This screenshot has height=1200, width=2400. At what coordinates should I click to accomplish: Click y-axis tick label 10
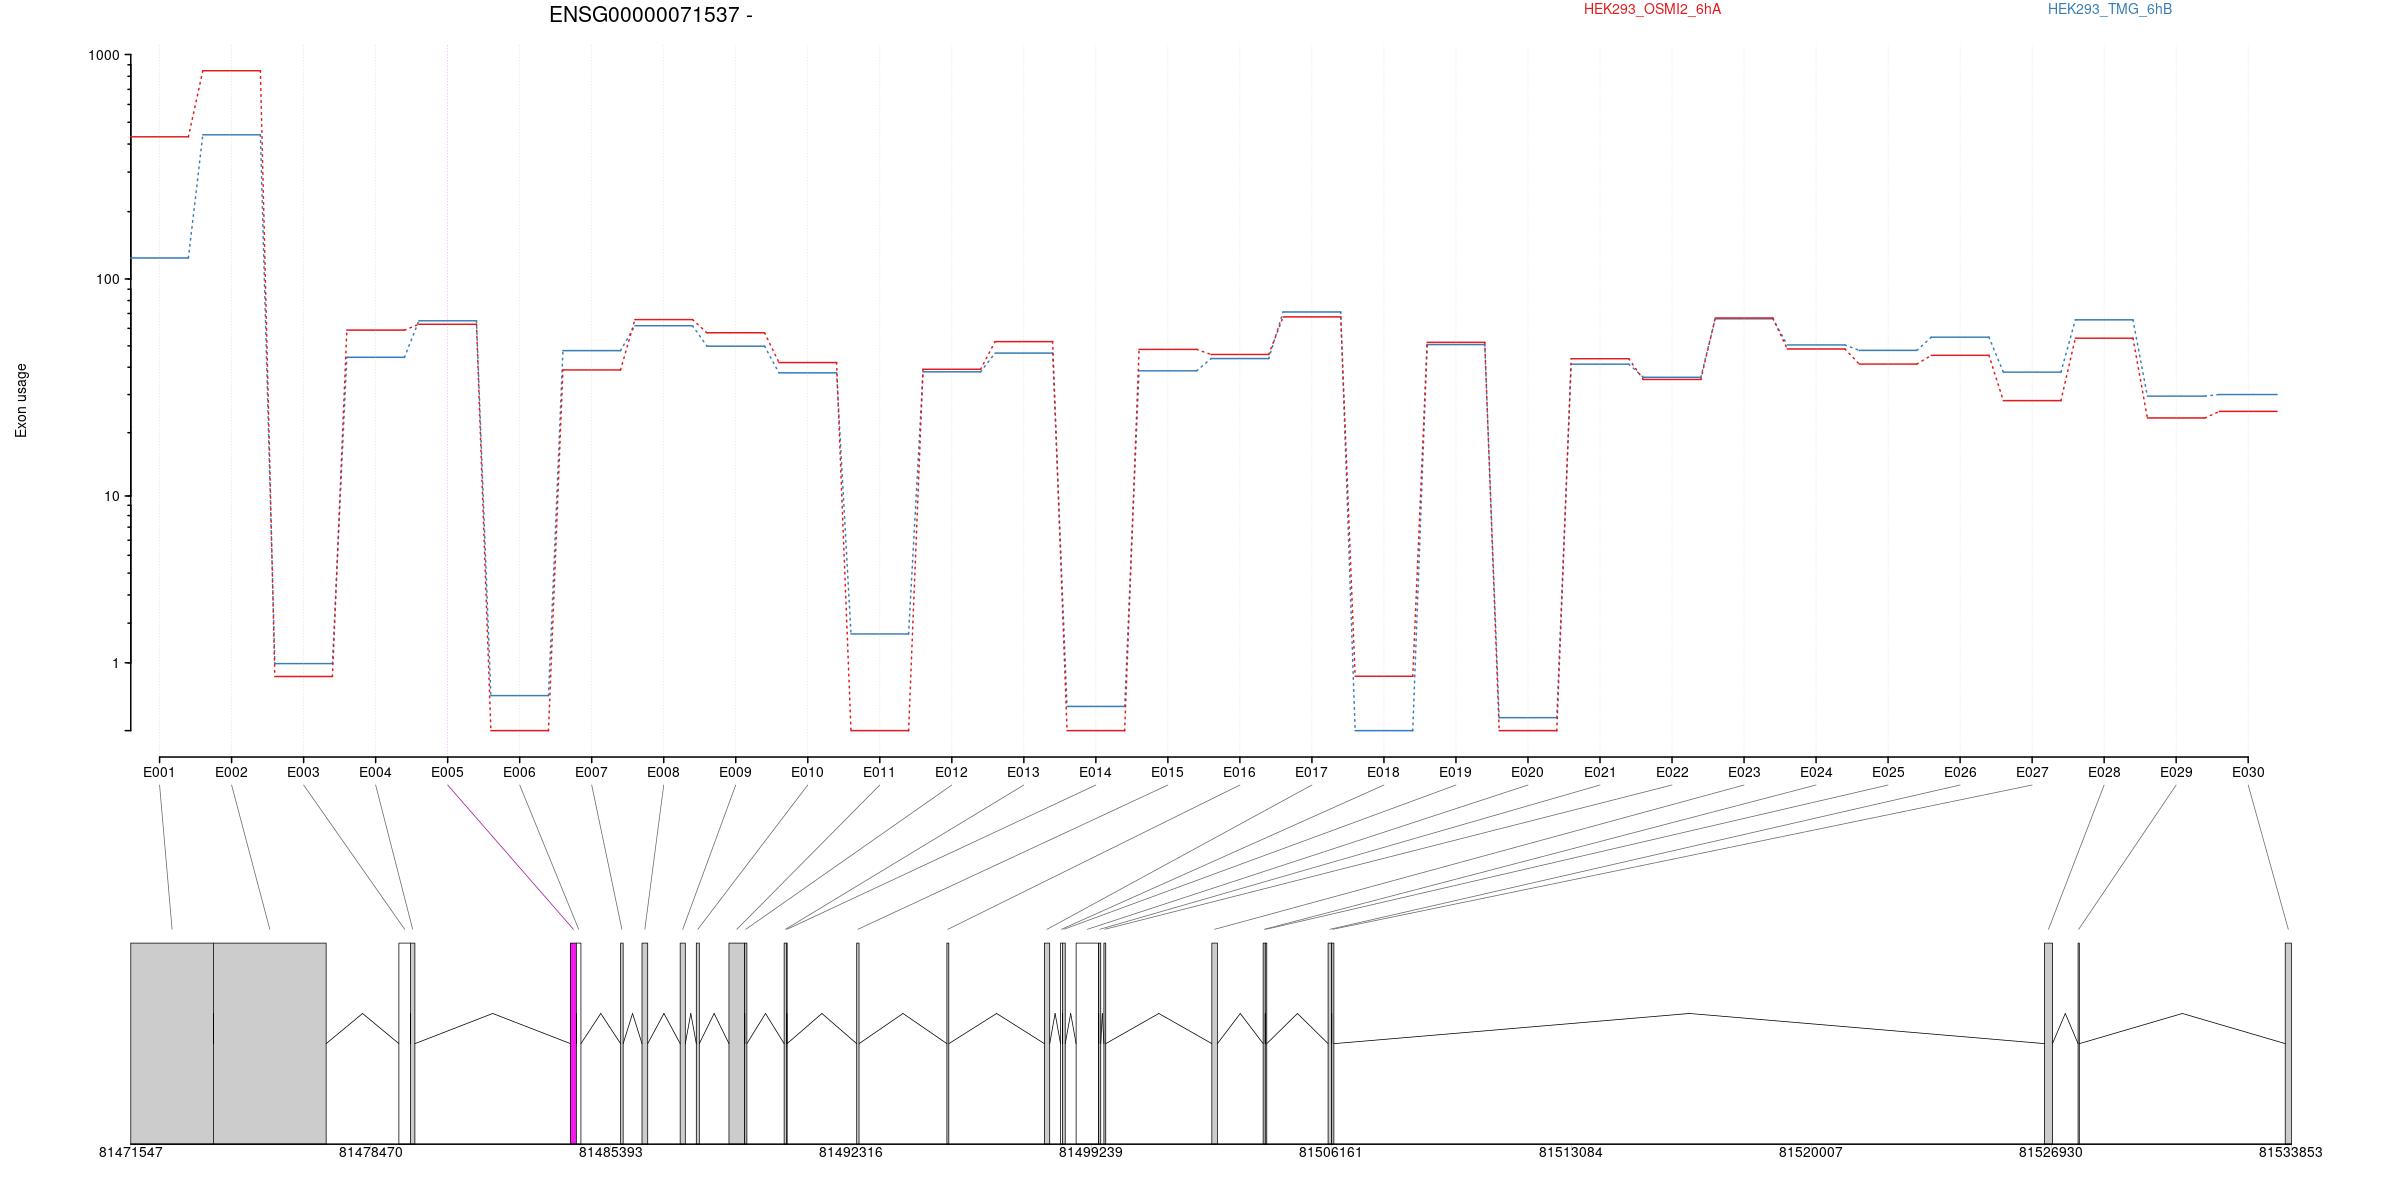pyautogui.click(x=111, y=496)
